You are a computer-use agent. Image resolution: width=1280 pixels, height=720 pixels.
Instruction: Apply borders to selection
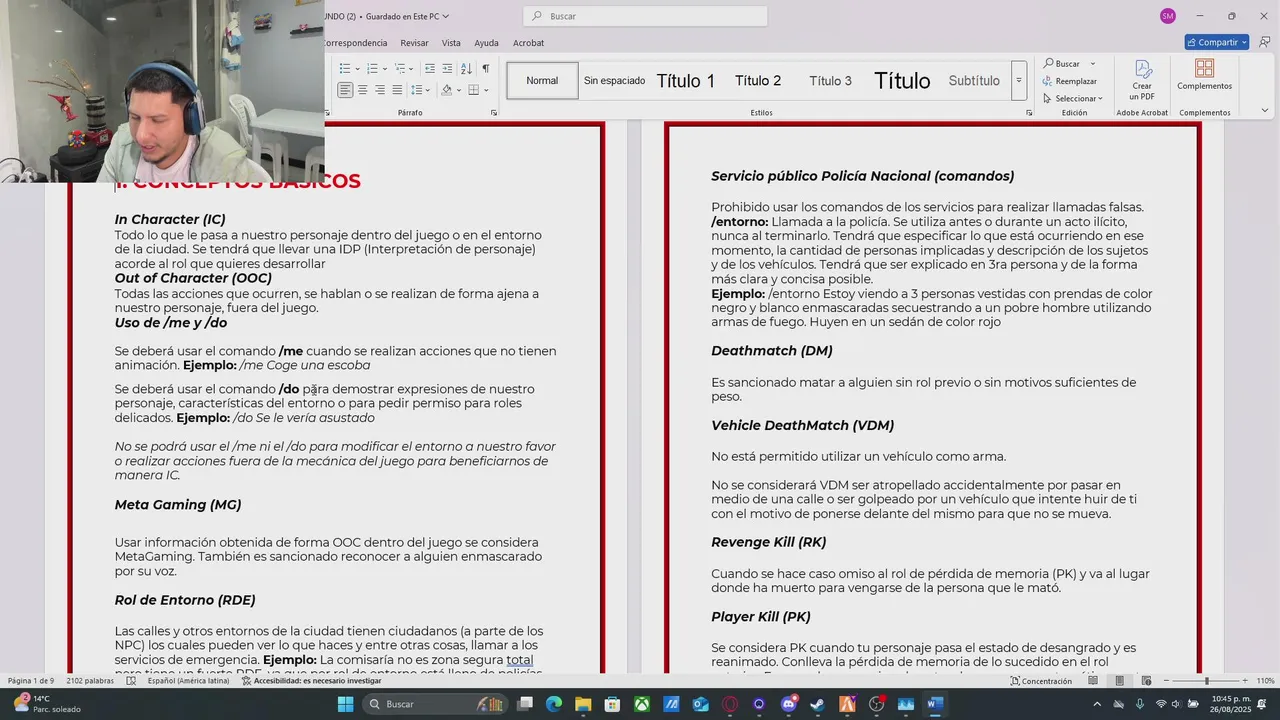[474, 90]
